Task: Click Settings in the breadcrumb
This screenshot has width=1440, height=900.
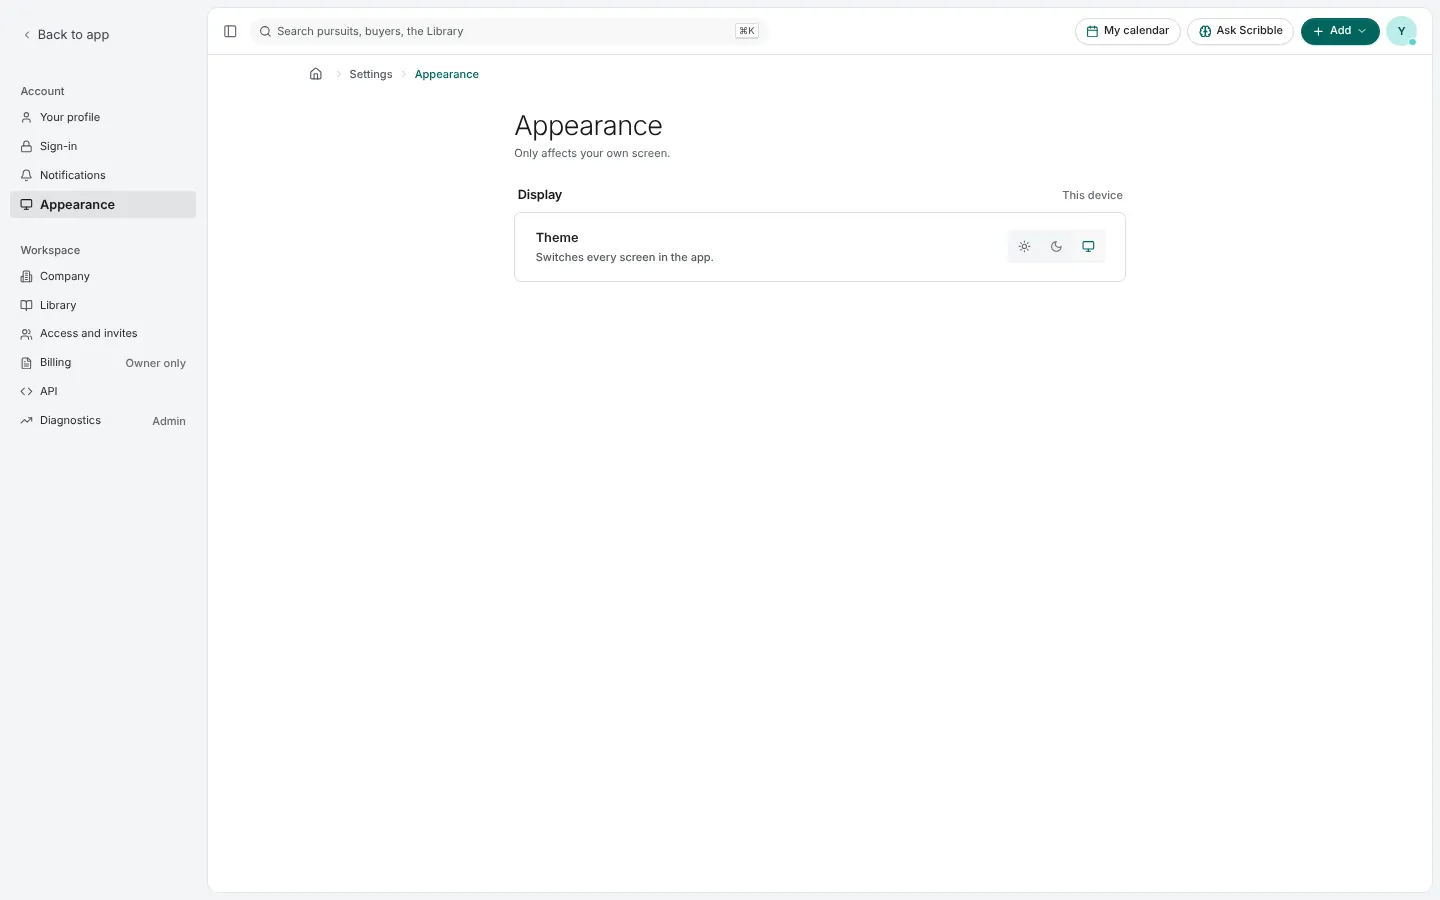Action: [371, 74]
